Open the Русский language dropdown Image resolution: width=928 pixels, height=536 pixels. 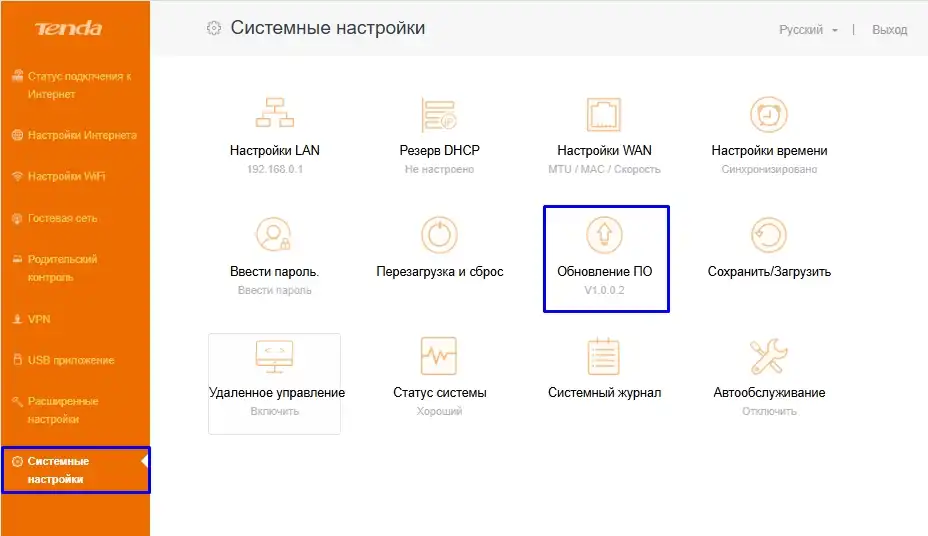pyautogui.click(x=808, y=30)
